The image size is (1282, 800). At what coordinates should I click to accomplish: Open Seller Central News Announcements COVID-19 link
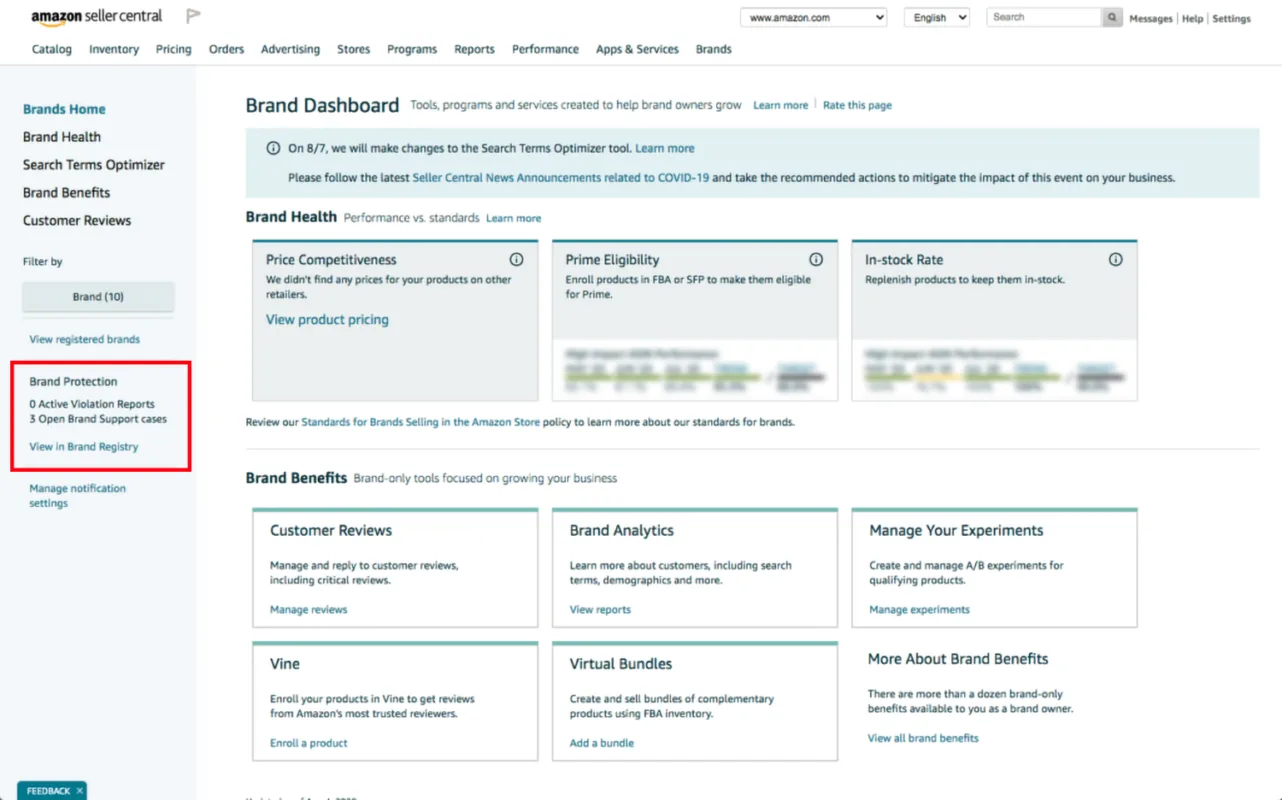[561, 178]
